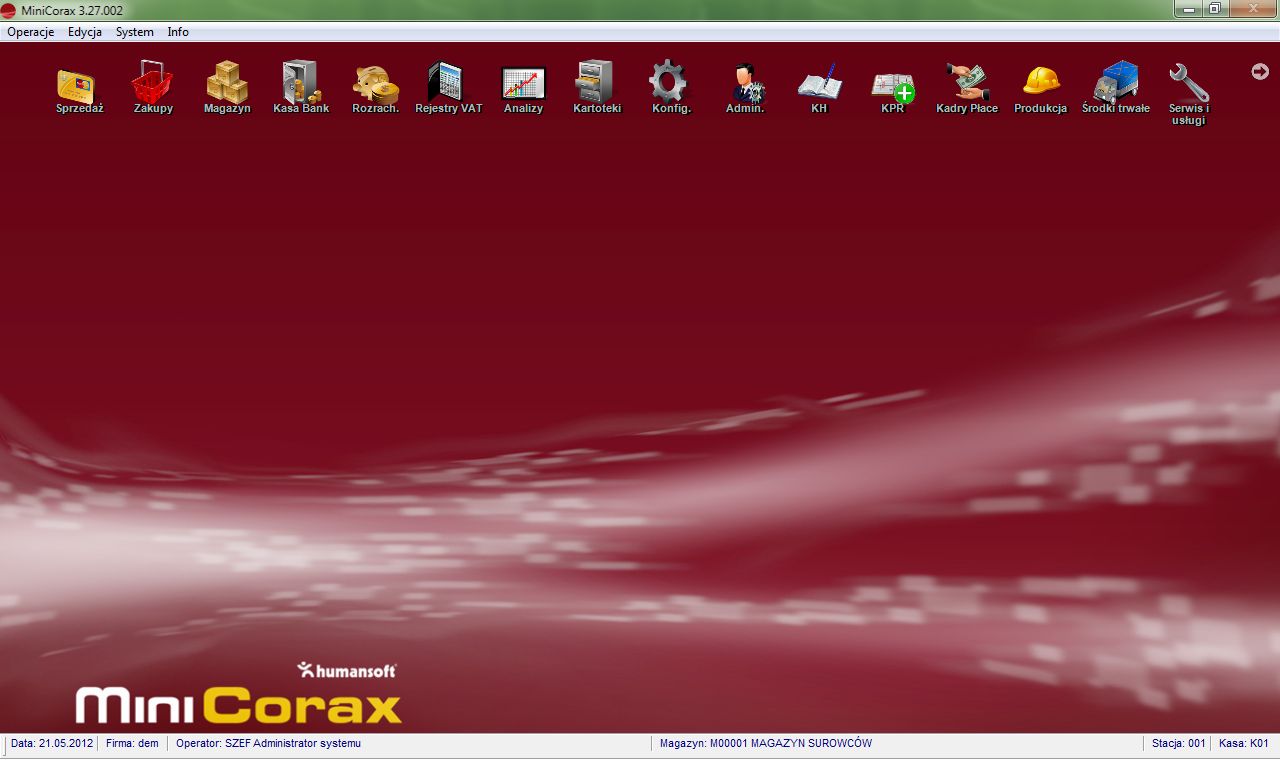
Task: Open the System menu
Action: pyautogui.click(x=135, y=32)
